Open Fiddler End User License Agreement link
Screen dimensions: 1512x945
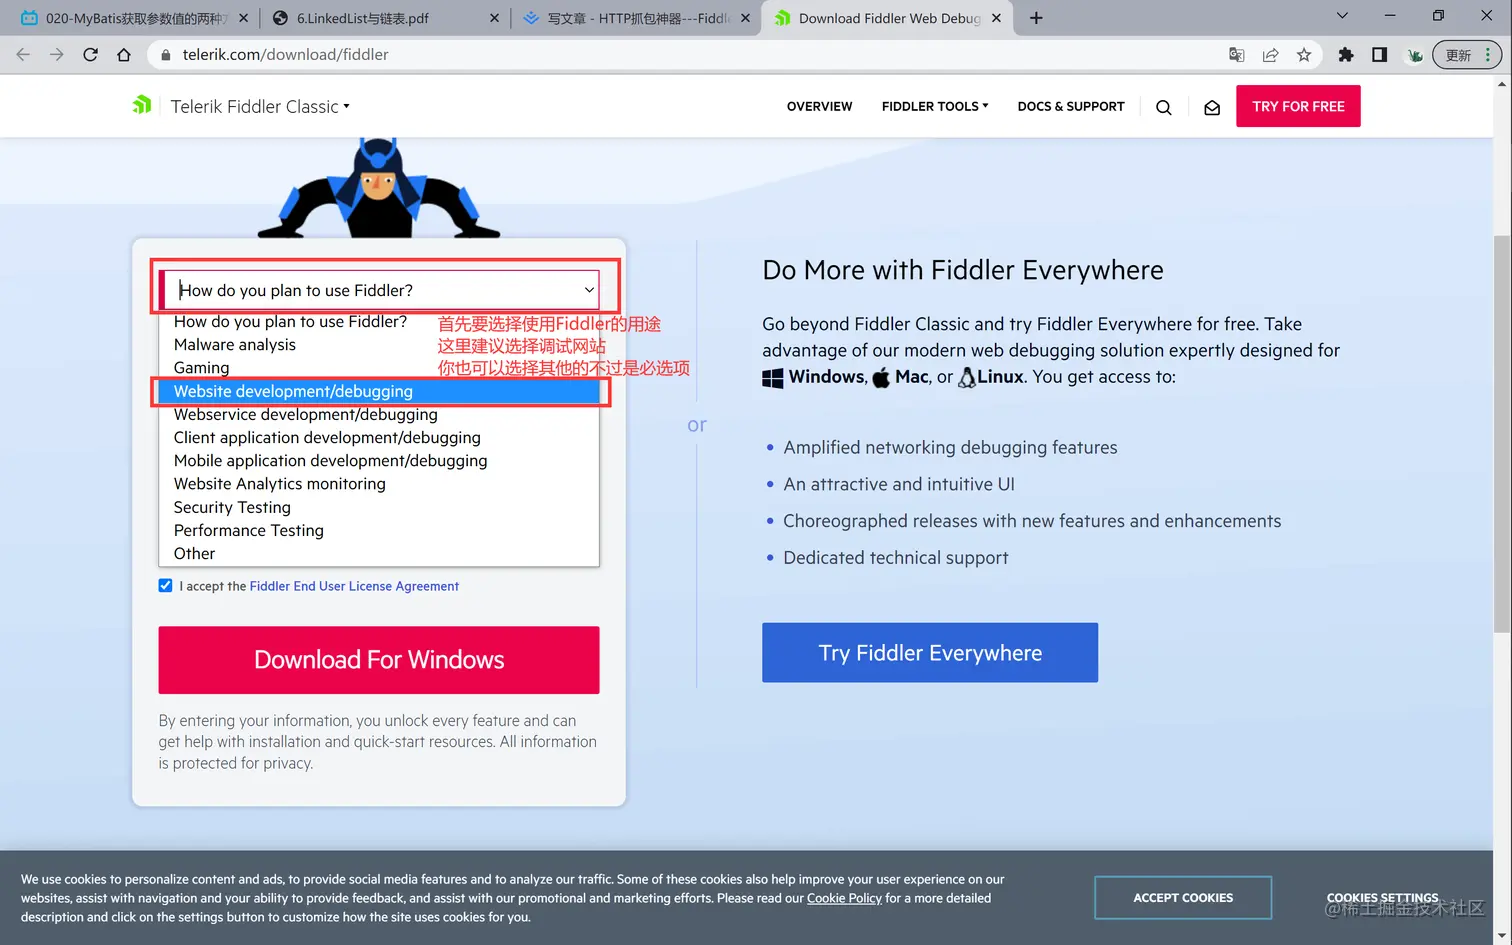pyautogui.click(x=354, y=586)
